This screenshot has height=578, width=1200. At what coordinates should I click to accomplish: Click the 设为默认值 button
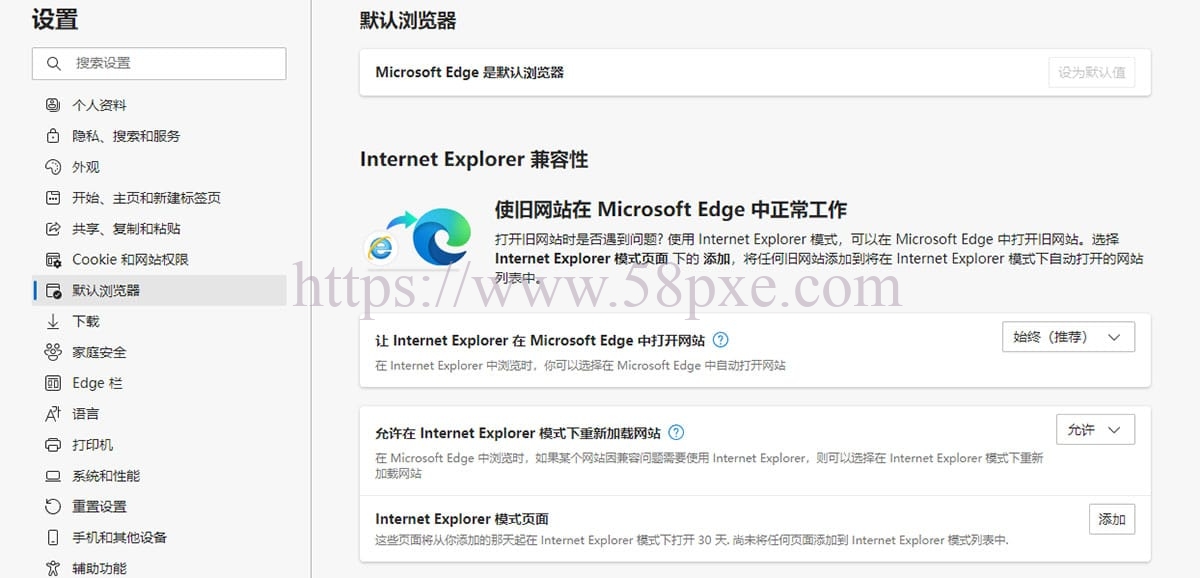pyautogui.click(x=1092, y=72)
